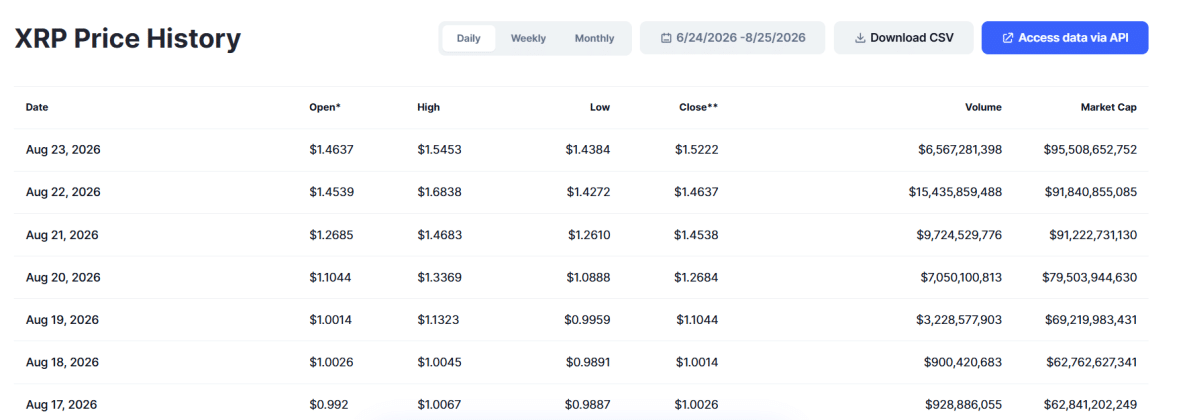1185x420 pixels.
Task: Click the open price $1.4637 for Aug 23
Action: pos(331,150)
